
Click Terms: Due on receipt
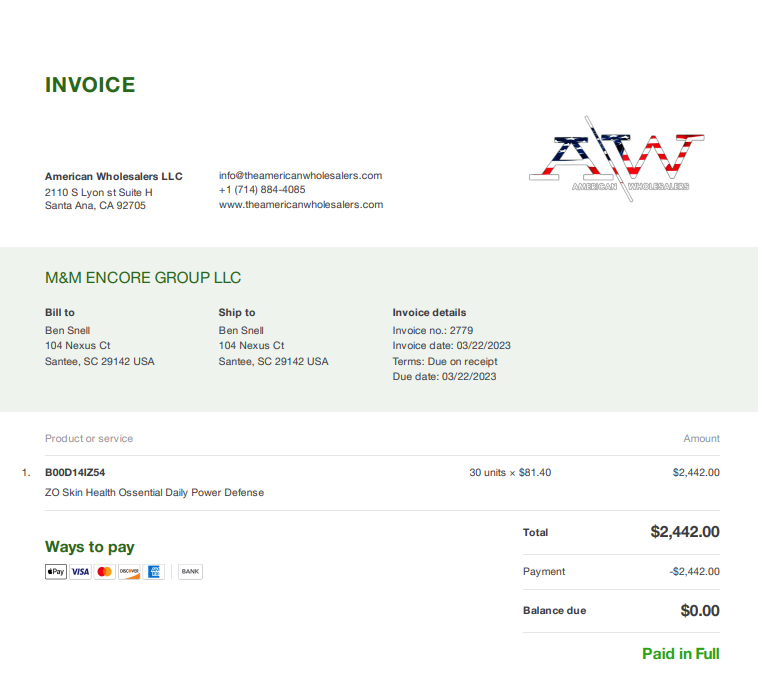click(x=445, y=361)
